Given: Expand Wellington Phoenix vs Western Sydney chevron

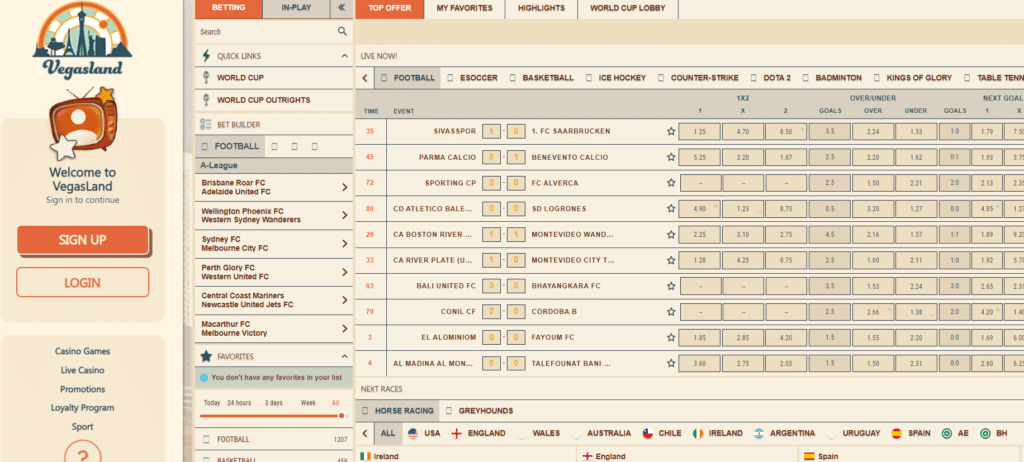Looking at the screenshot, I should [345, 216].
